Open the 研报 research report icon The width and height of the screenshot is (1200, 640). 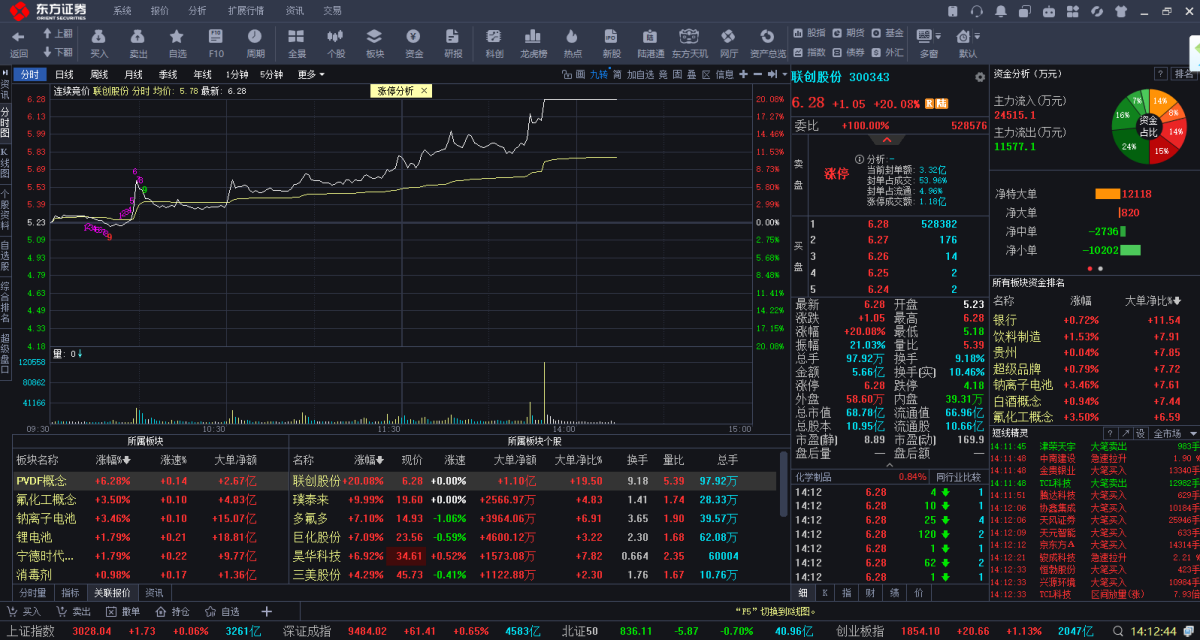point(453,42)
